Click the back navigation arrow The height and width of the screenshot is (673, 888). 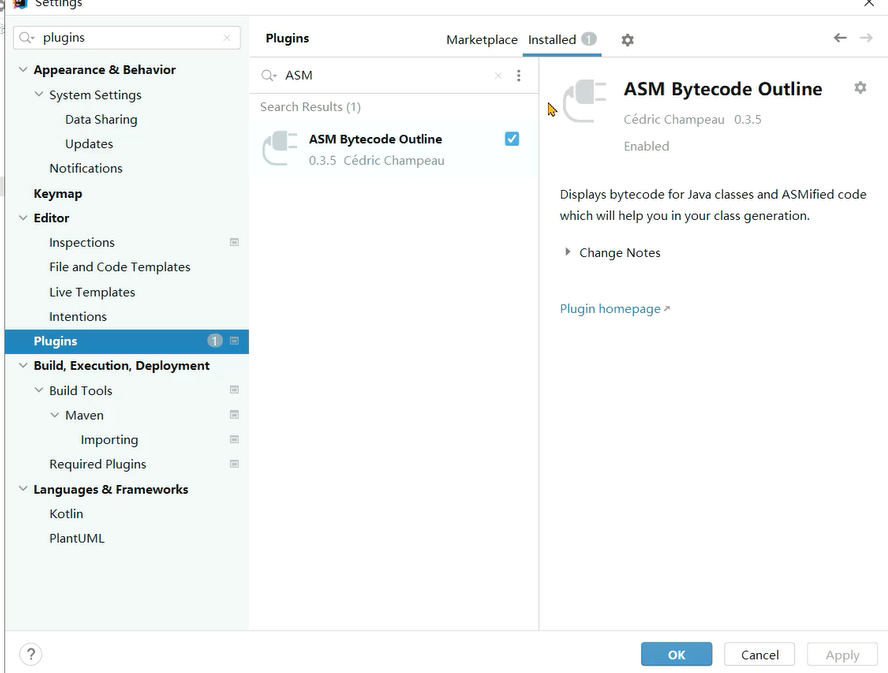click(840, 38)
